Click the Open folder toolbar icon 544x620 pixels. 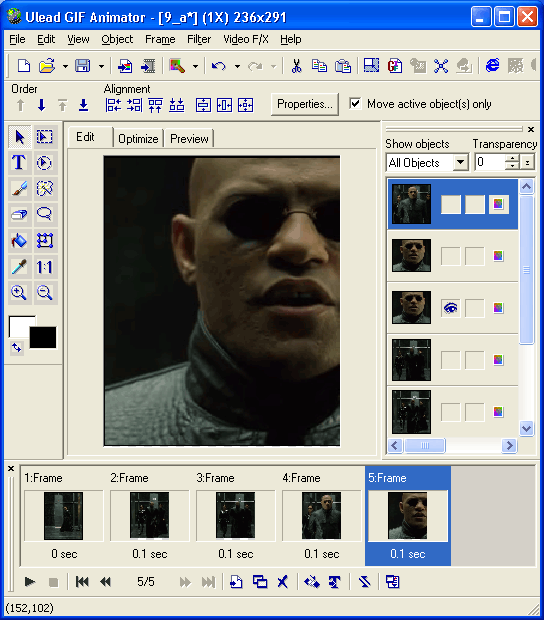tap(47, 66)
